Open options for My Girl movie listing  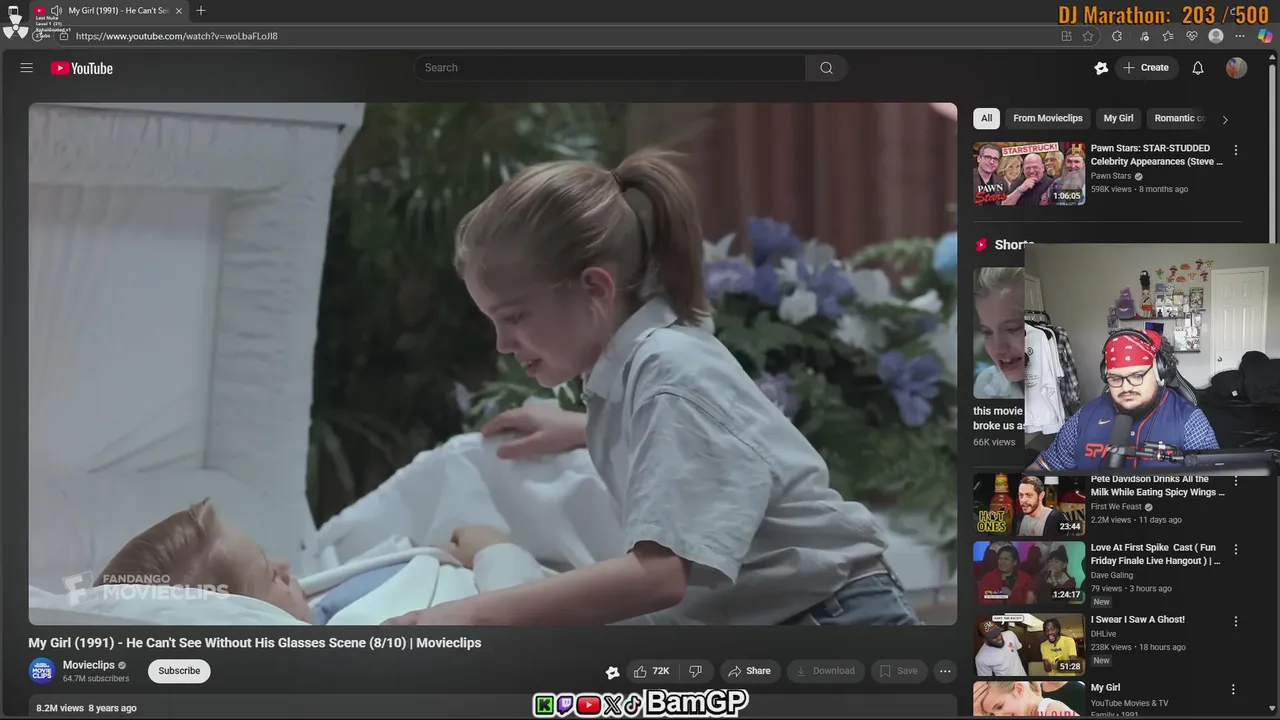(1233, 689)
